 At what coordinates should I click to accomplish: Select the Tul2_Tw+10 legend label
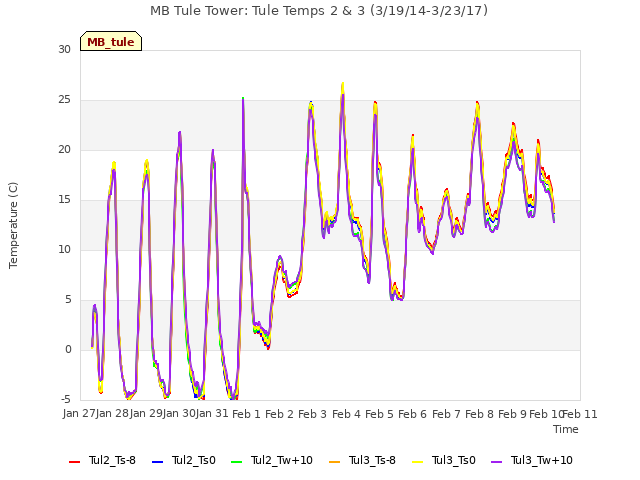coord(282,460)
